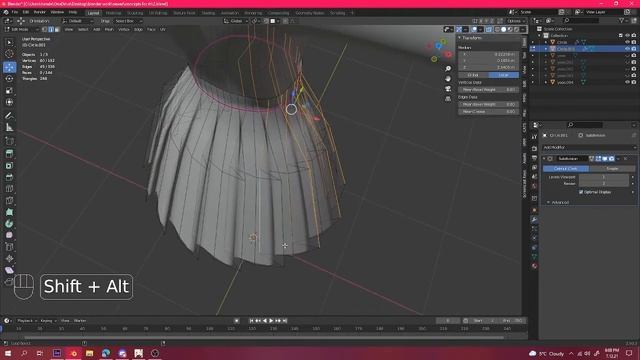Switch to the Sculpting workspace tab
This screenshot has width=640, height=360.
(135, 13)
